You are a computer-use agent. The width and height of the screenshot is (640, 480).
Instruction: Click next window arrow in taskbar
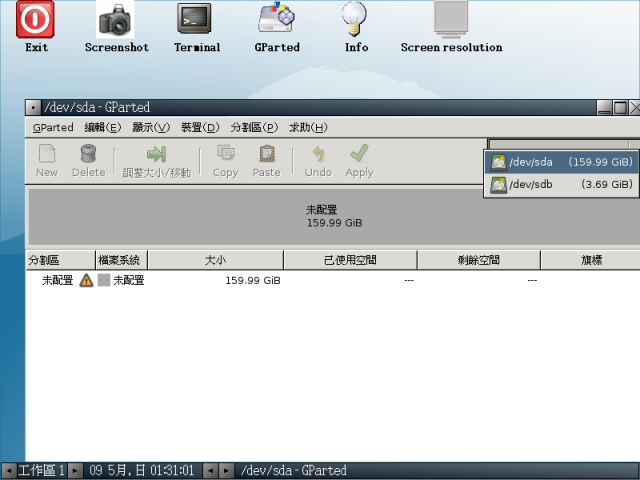pyautogui.click(x=226, y=471)
